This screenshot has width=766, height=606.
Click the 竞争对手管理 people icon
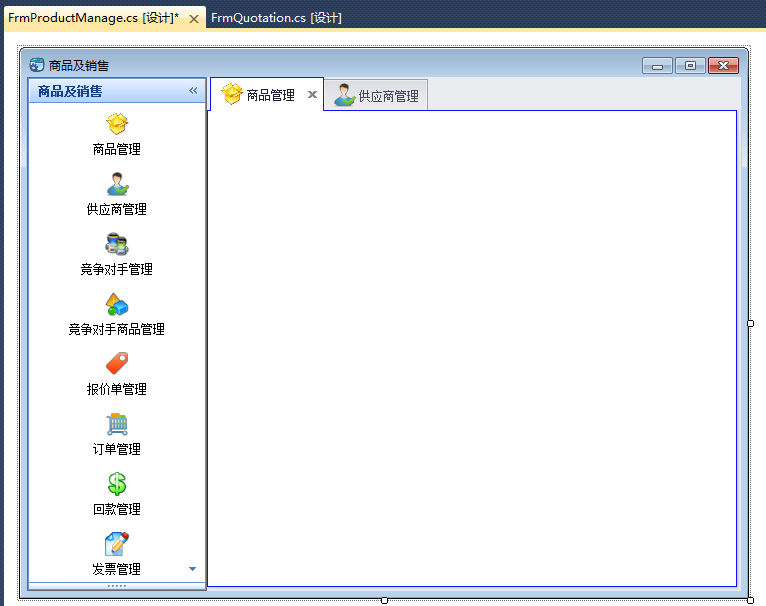pyautogui.click(x=117, y=244)
